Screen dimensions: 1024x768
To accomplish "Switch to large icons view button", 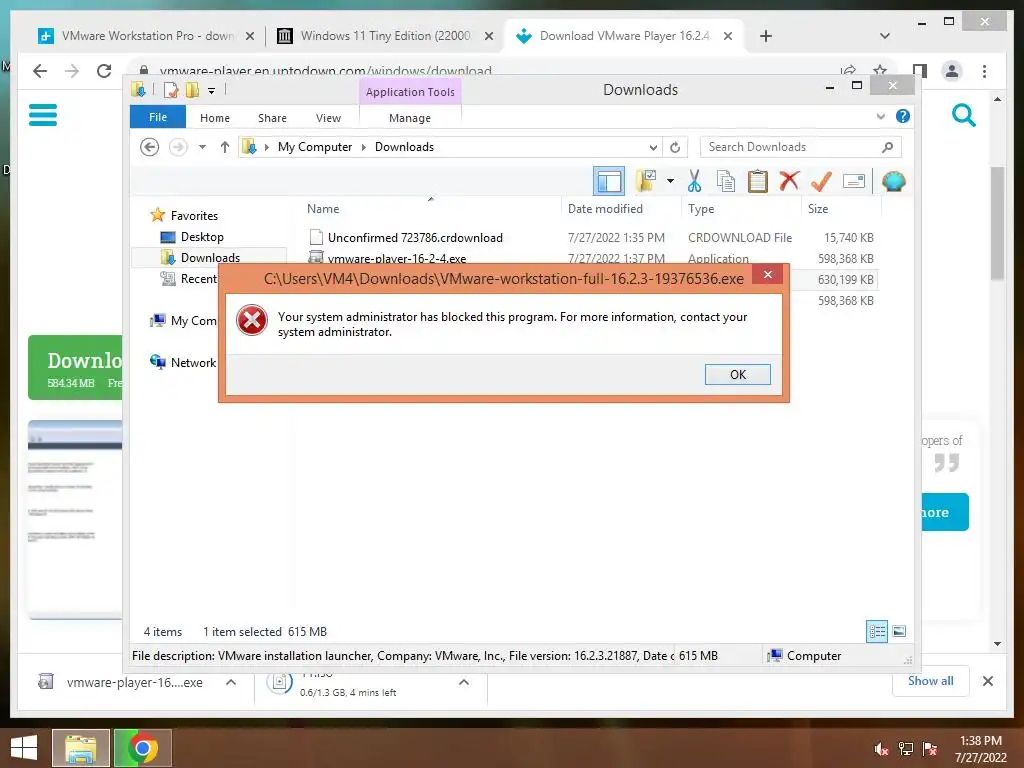I will coord(899,631).
